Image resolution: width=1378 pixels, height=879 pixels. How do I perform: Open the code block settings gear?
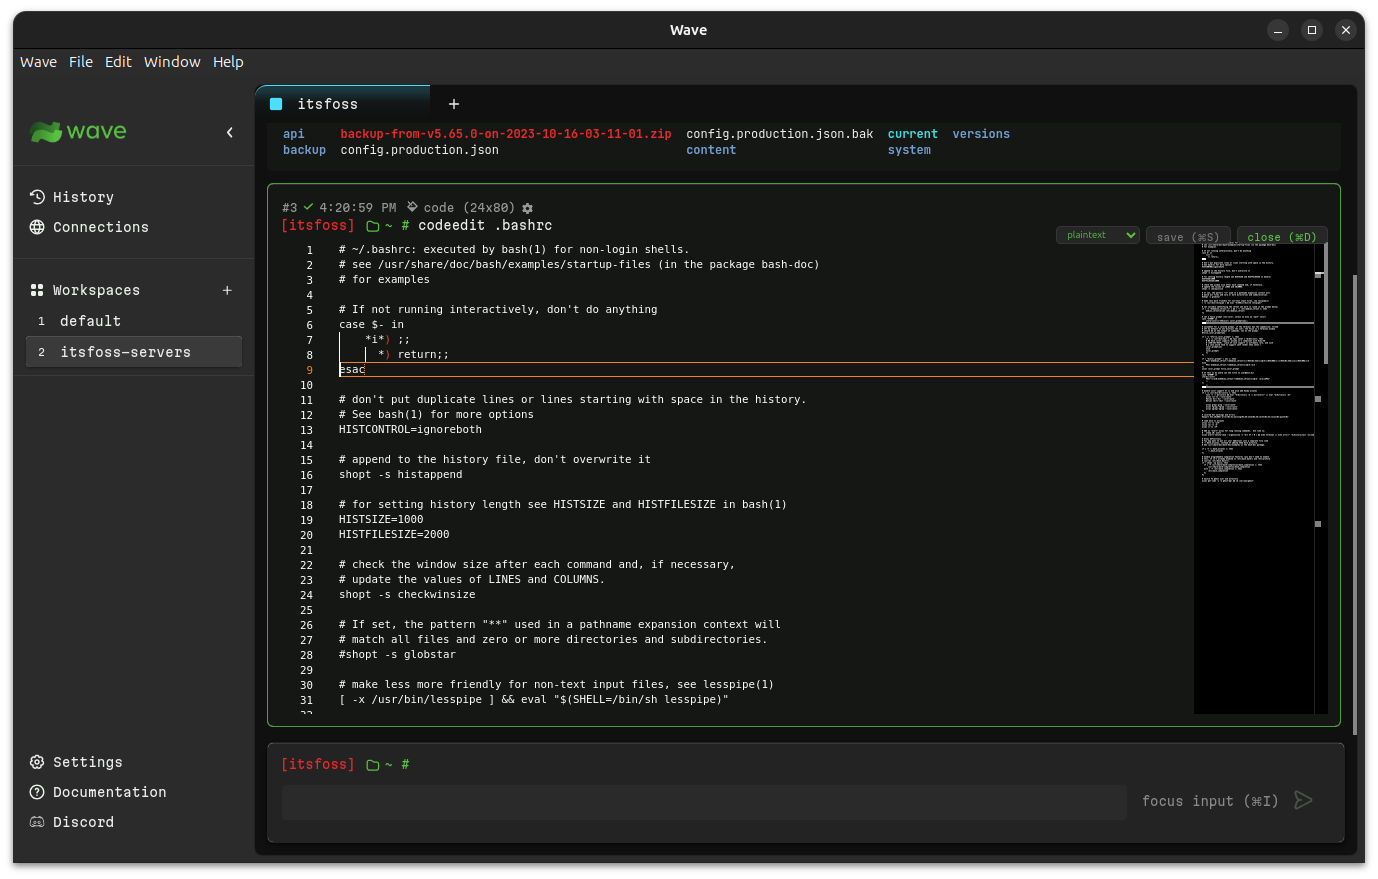point(527,208)
